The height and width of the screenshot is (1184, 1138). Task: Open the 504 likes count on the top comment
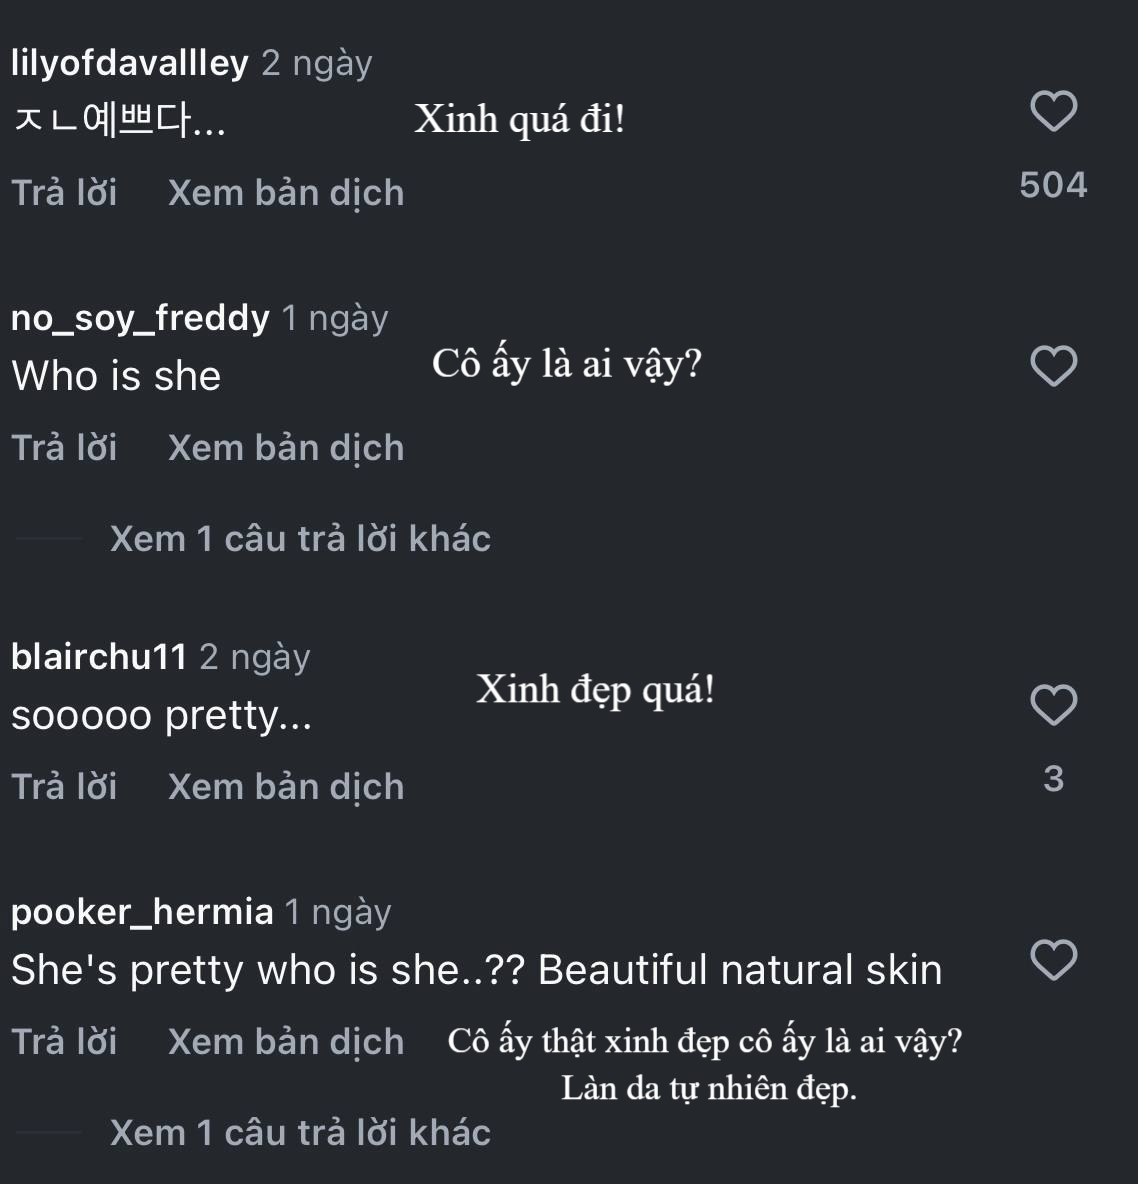(1053, 183)
